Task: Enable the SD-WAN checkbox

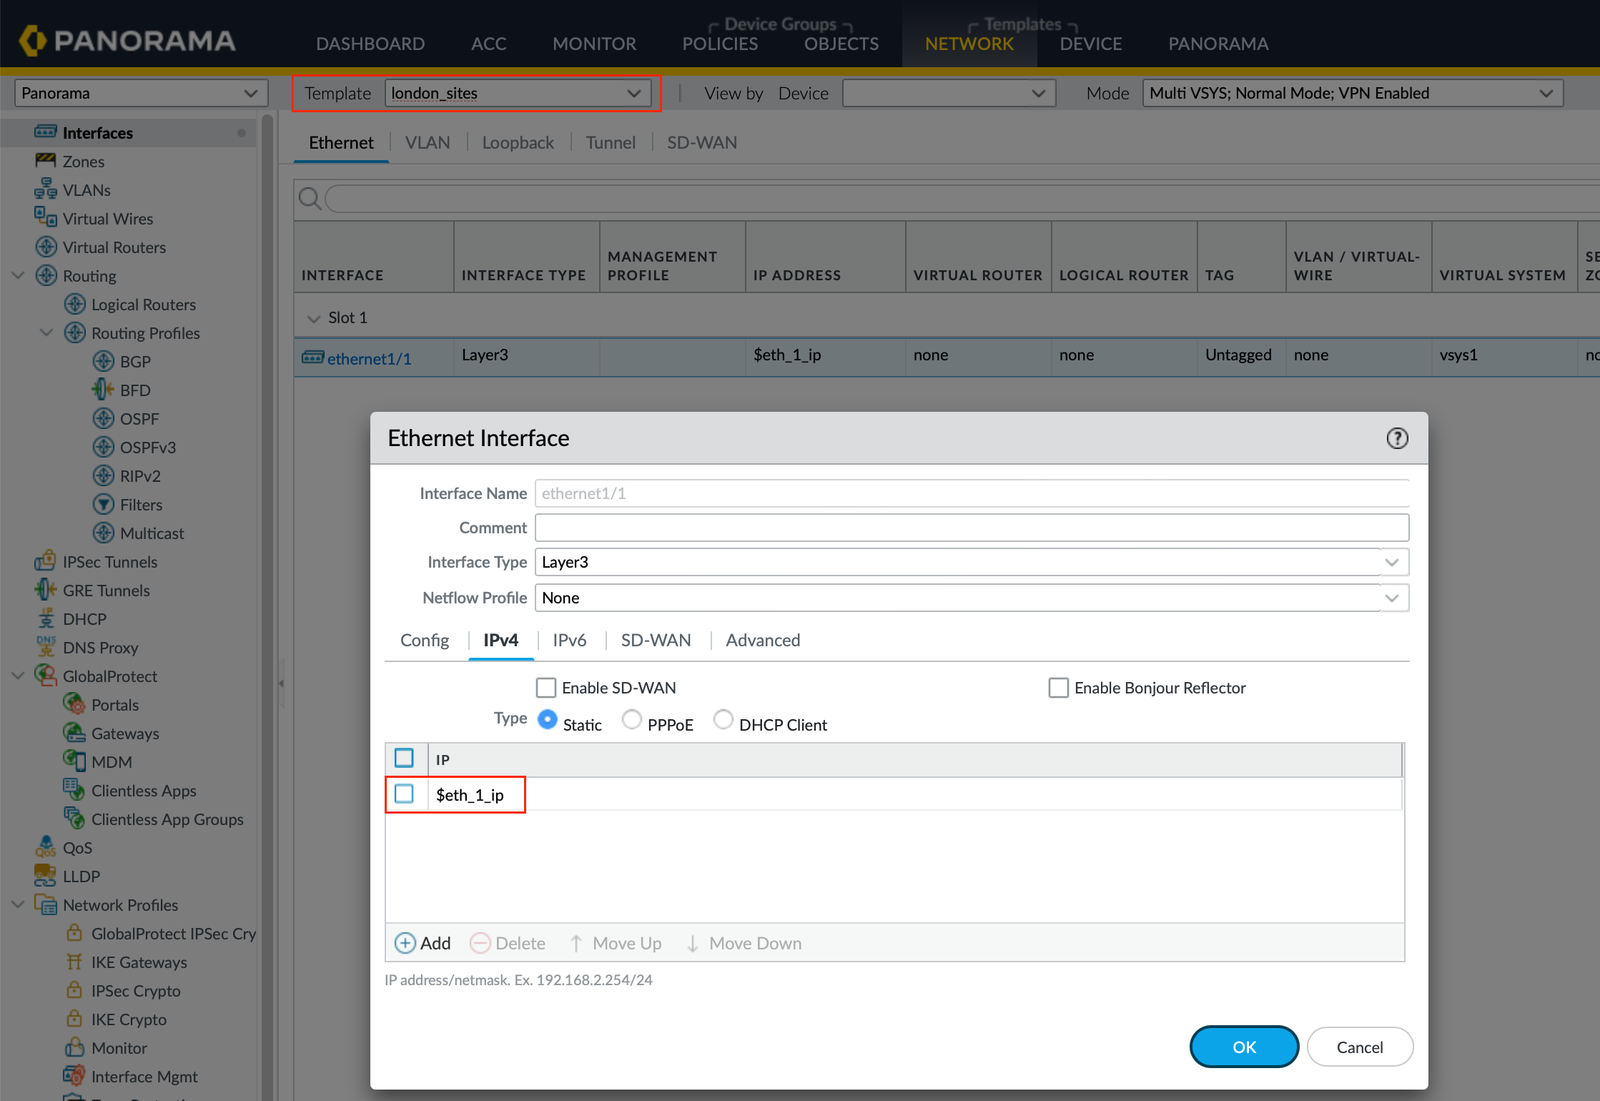Action: pyautogui.click(x=546, y=688)
